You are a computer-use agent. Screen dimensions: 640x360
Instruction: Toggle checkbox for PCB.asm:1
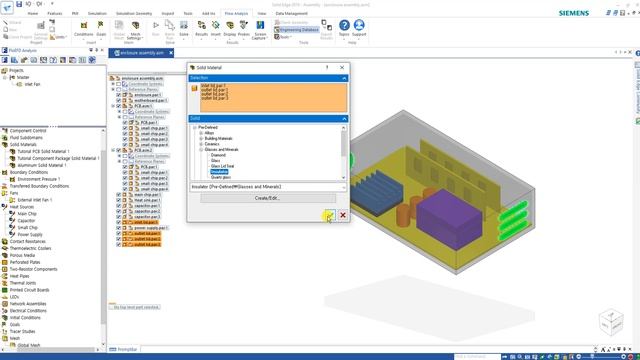point(119,106)
